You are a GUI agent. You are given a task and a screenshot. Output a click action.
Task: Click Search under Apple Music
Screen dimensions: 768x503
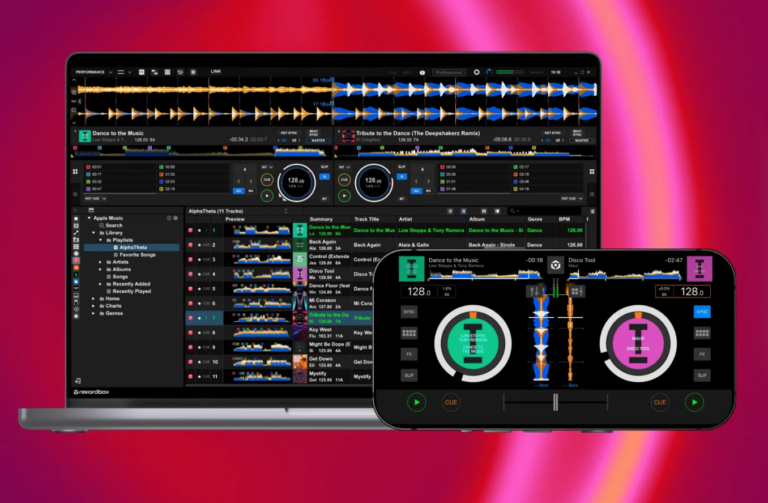pos(114,225)
